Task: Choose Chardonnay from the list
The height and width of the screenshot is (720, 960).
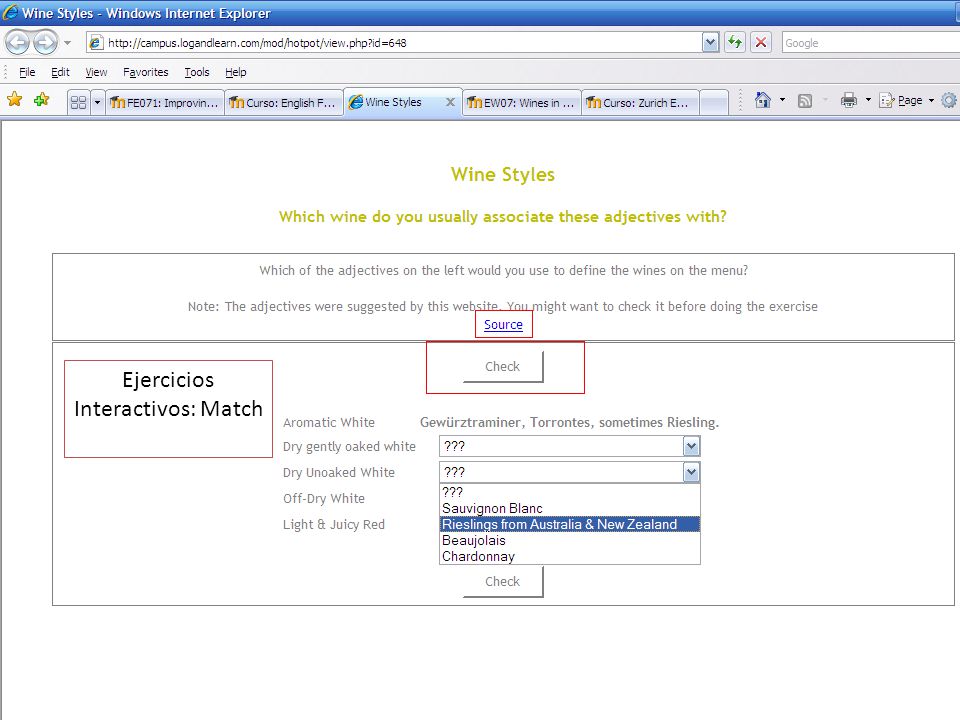Action: pyautogui.click(x=569, y=556)
